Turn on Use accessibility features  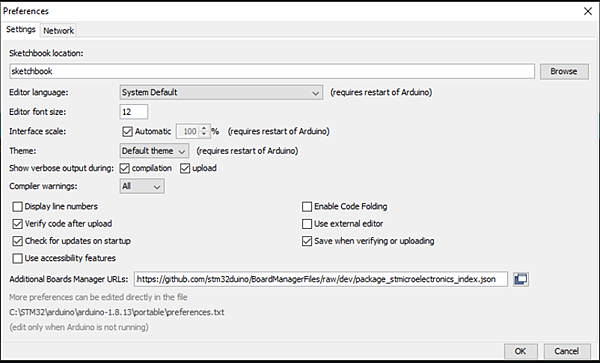(x=18, y=259)
